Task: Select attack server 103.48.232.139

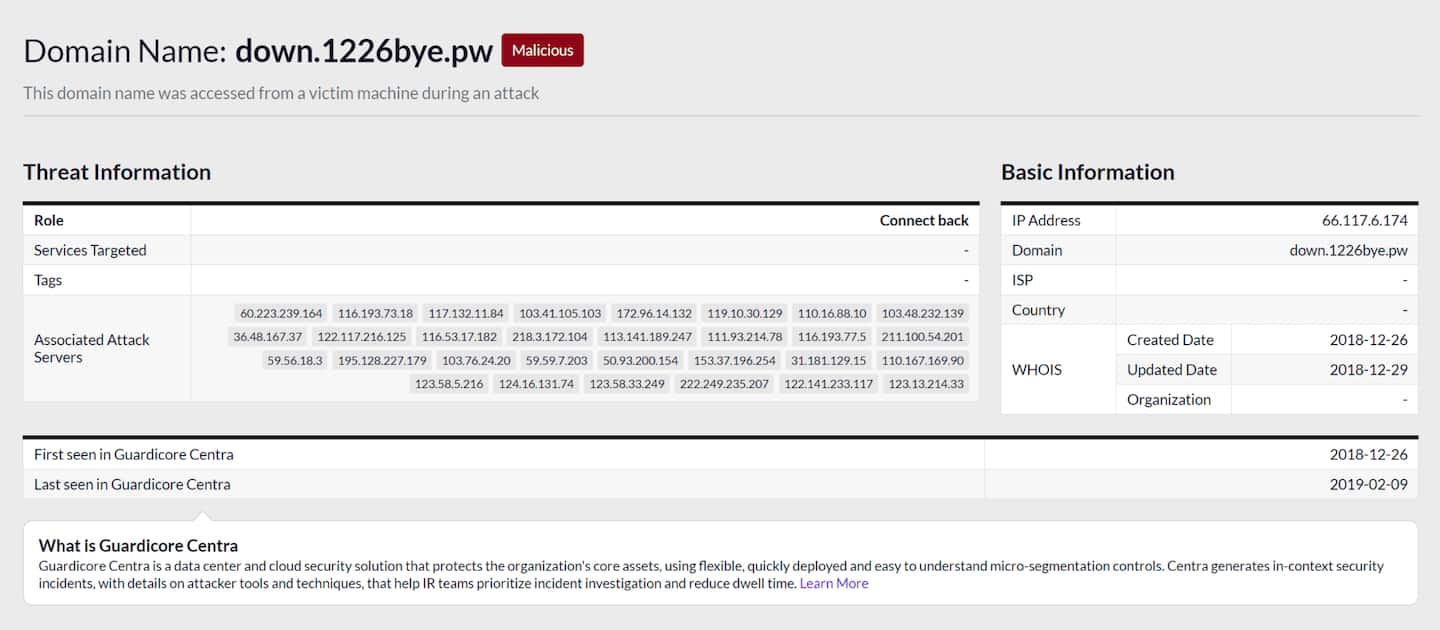Action: [922, 313]
